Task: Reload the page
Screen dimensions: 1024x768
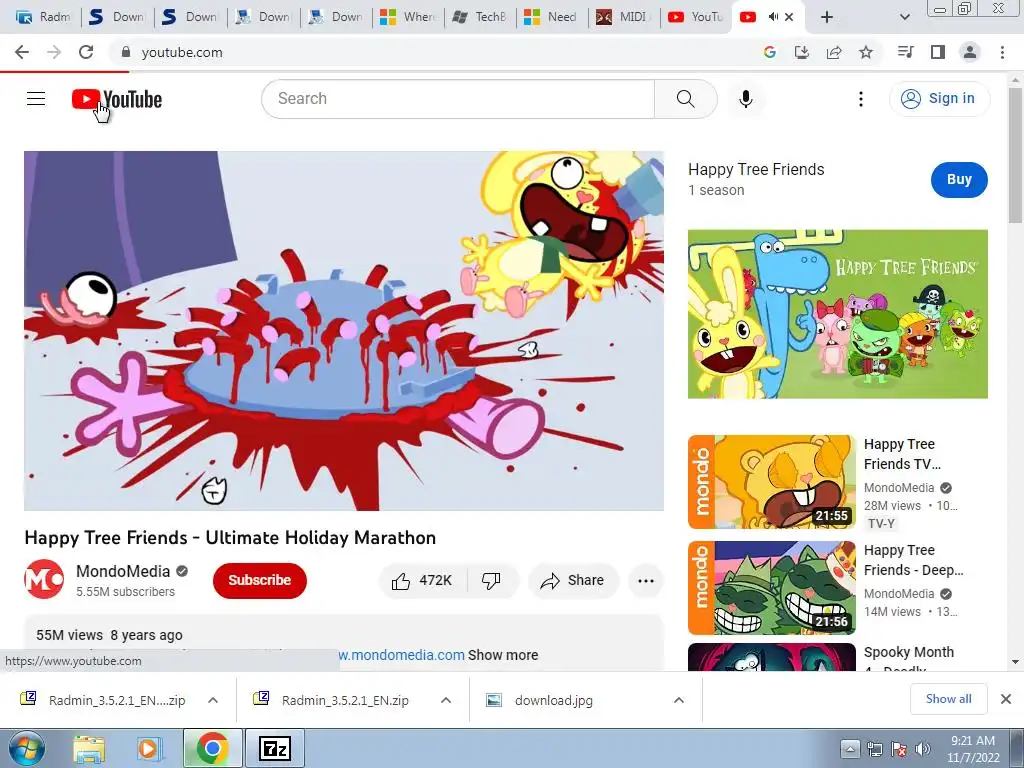Action: tap(86, 52)
